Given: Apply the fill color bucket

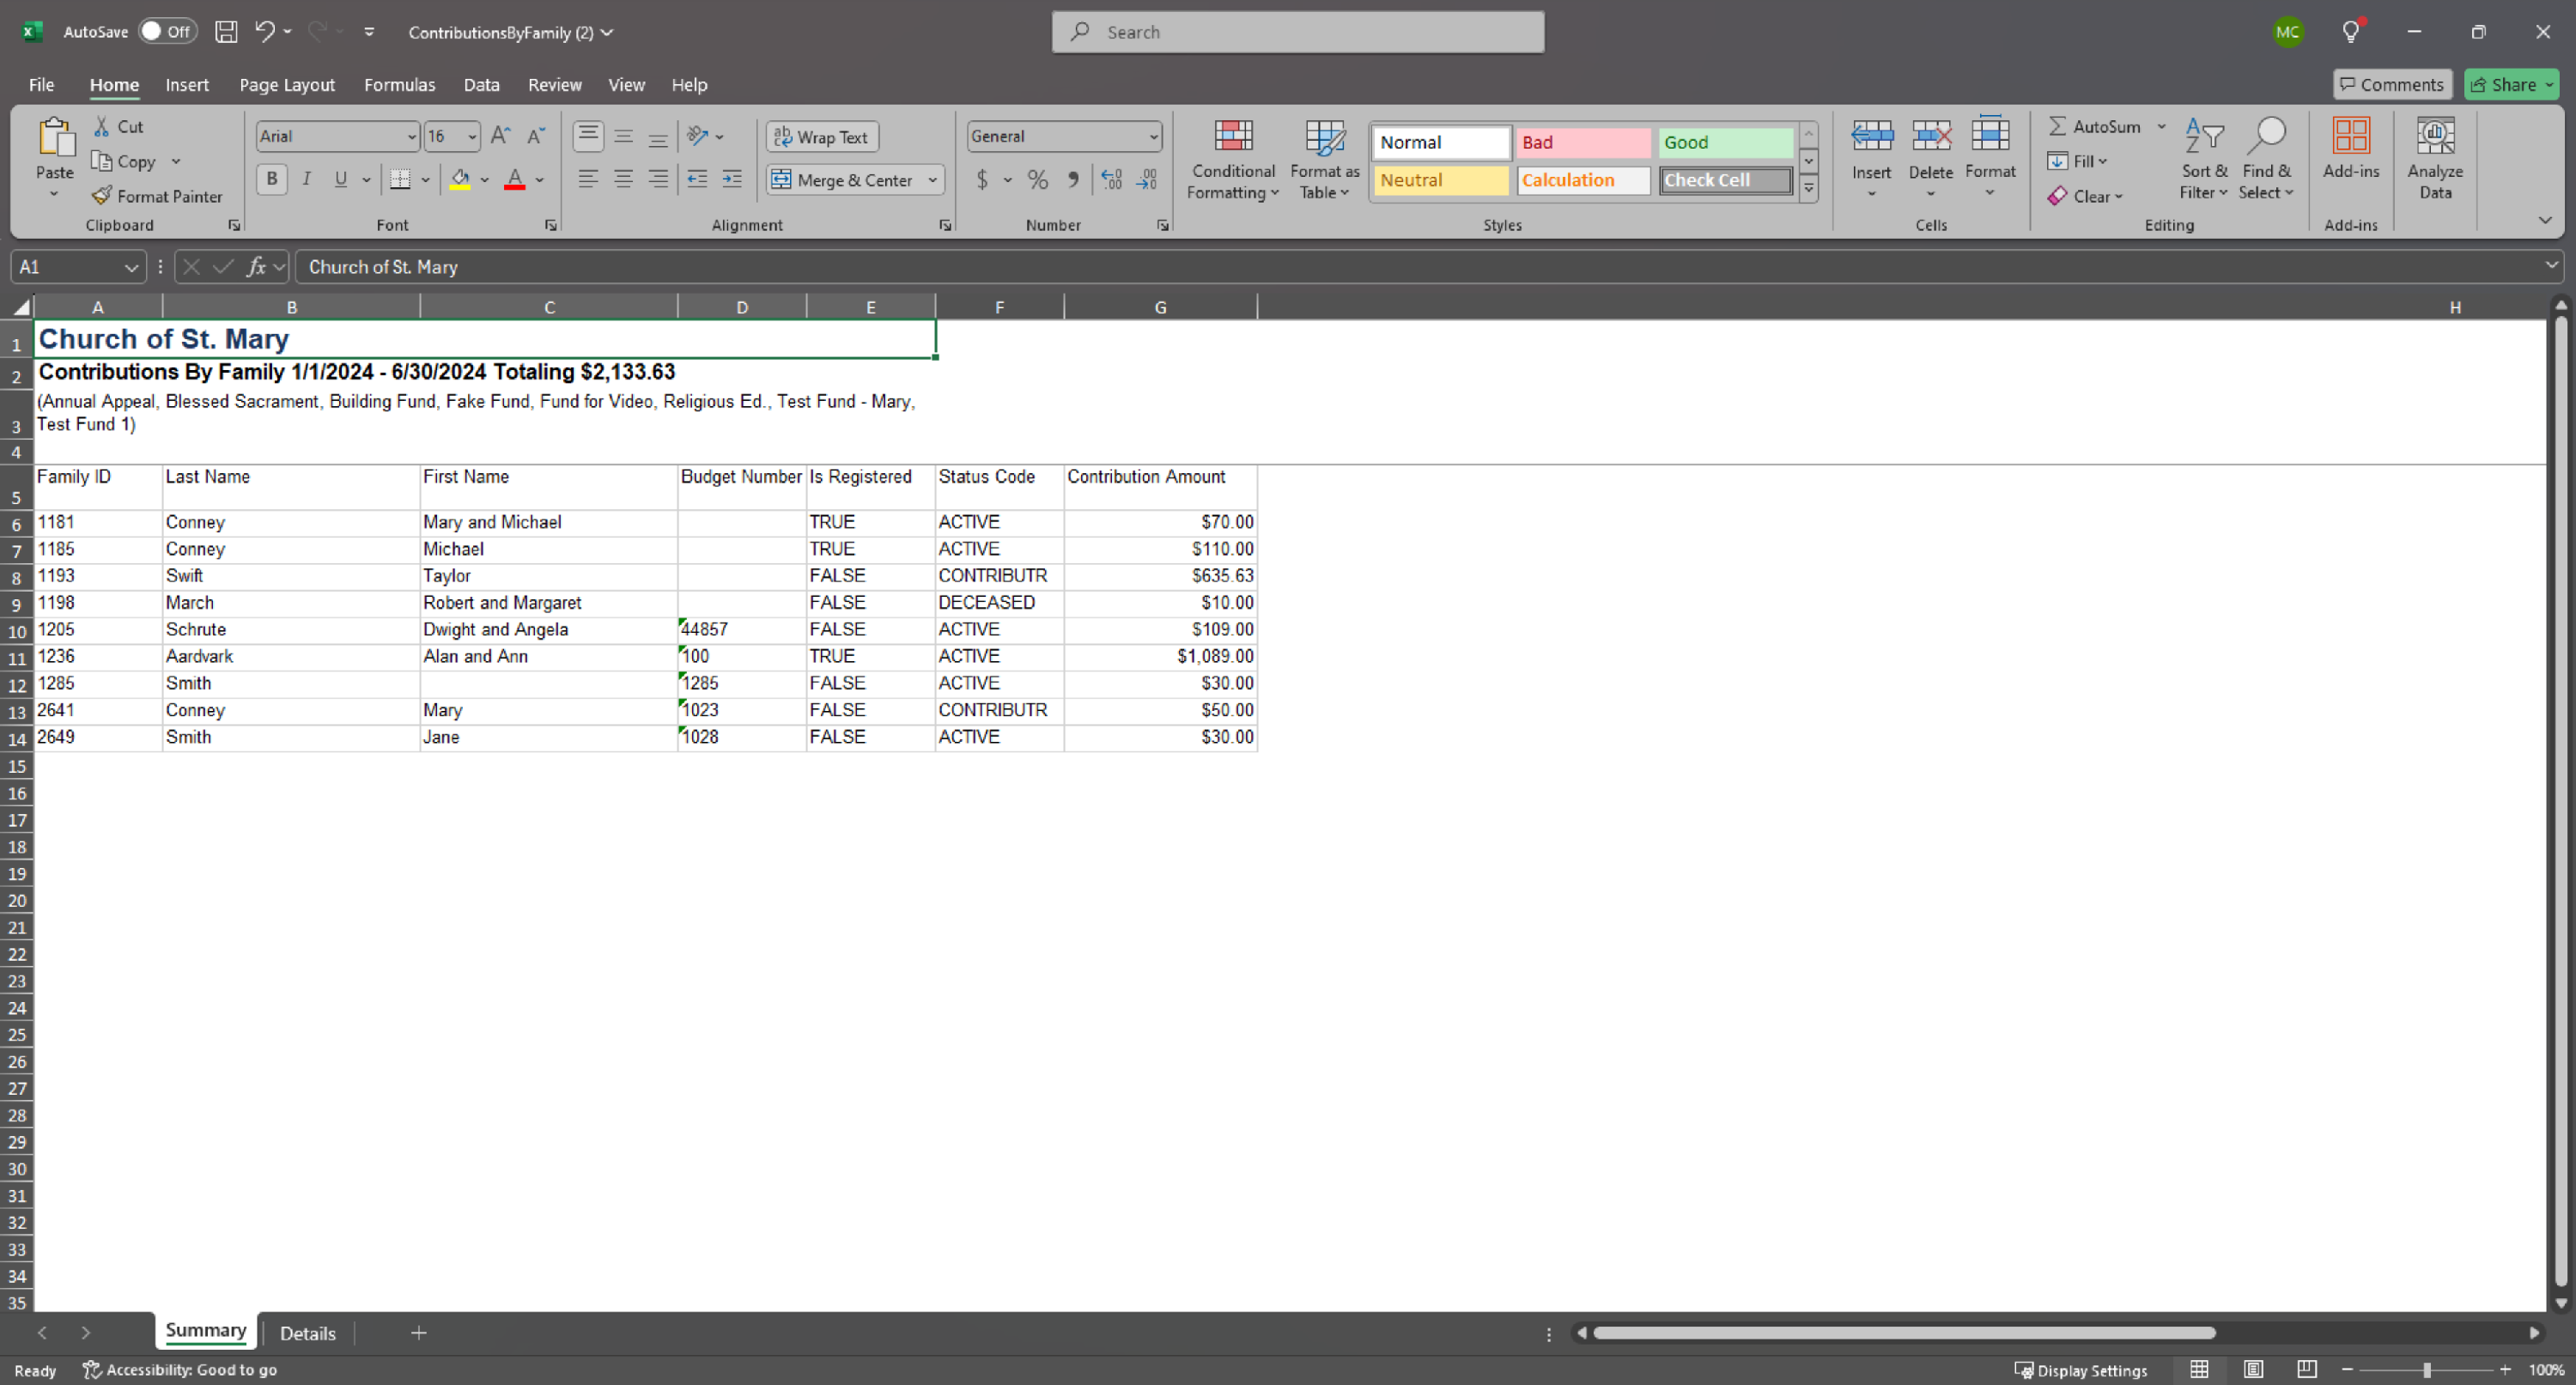Looking at the screenshot, I should click(x=460, y=180).
